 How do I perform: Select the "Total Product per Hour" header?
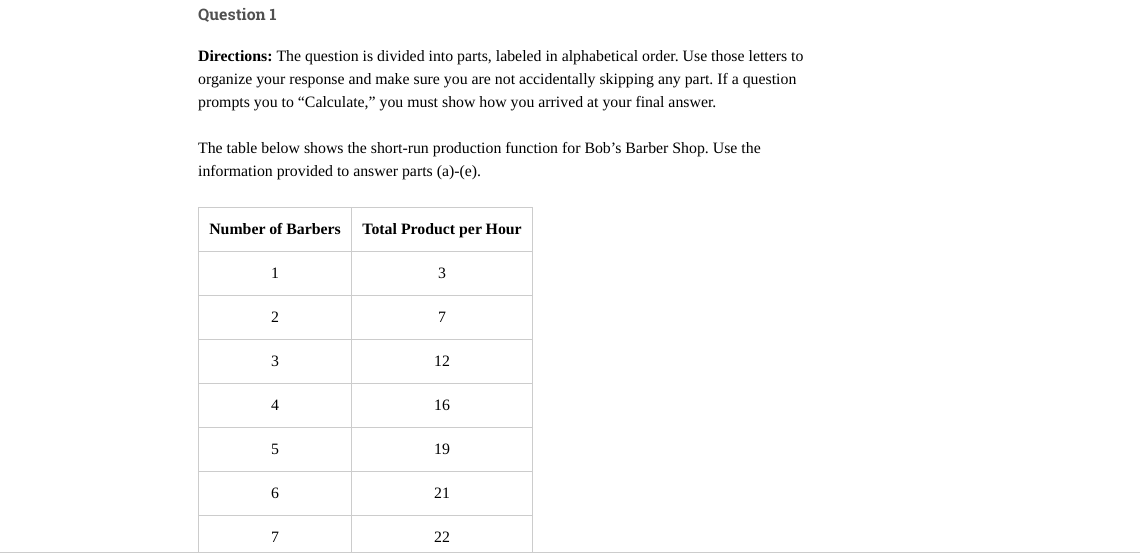(441, 229)
